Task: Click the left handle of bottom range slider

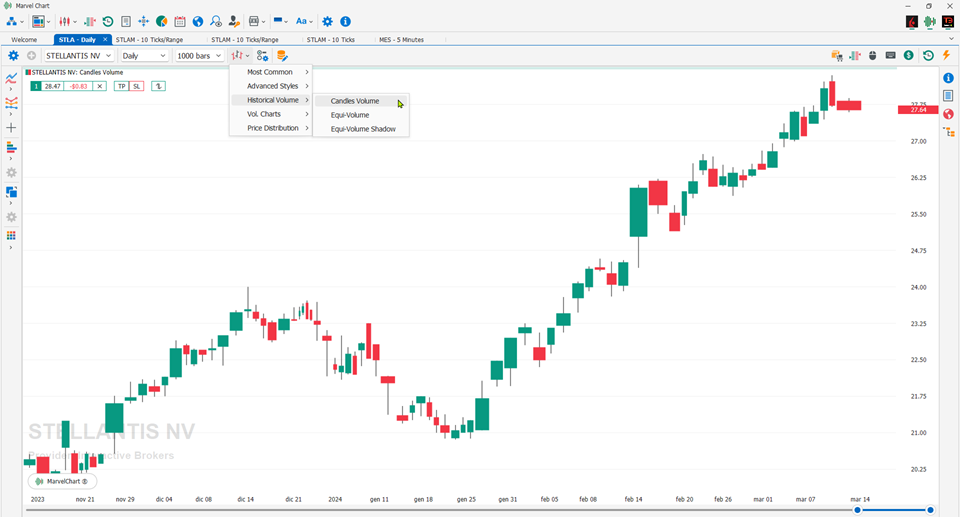Action: (x=857, y=510)
